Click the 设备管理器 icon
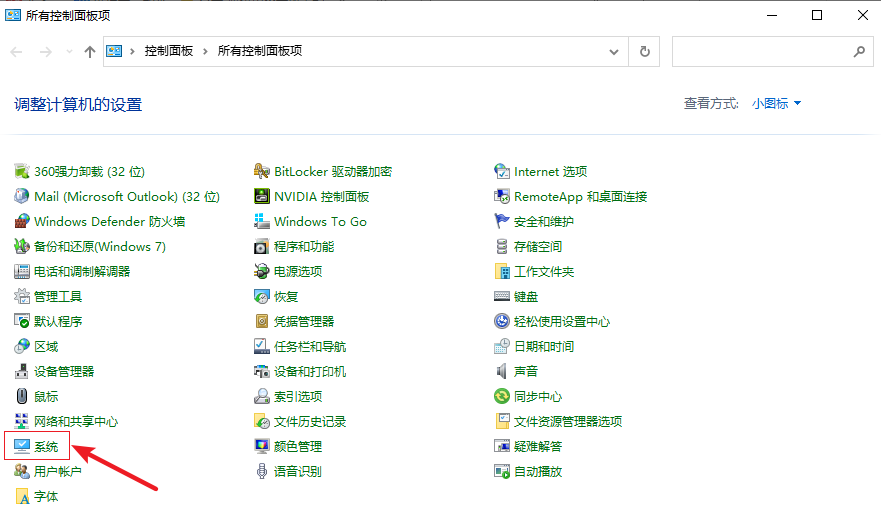Image resolution: width=881 pixels, height=511 pixels. click(x=22, y=372)
